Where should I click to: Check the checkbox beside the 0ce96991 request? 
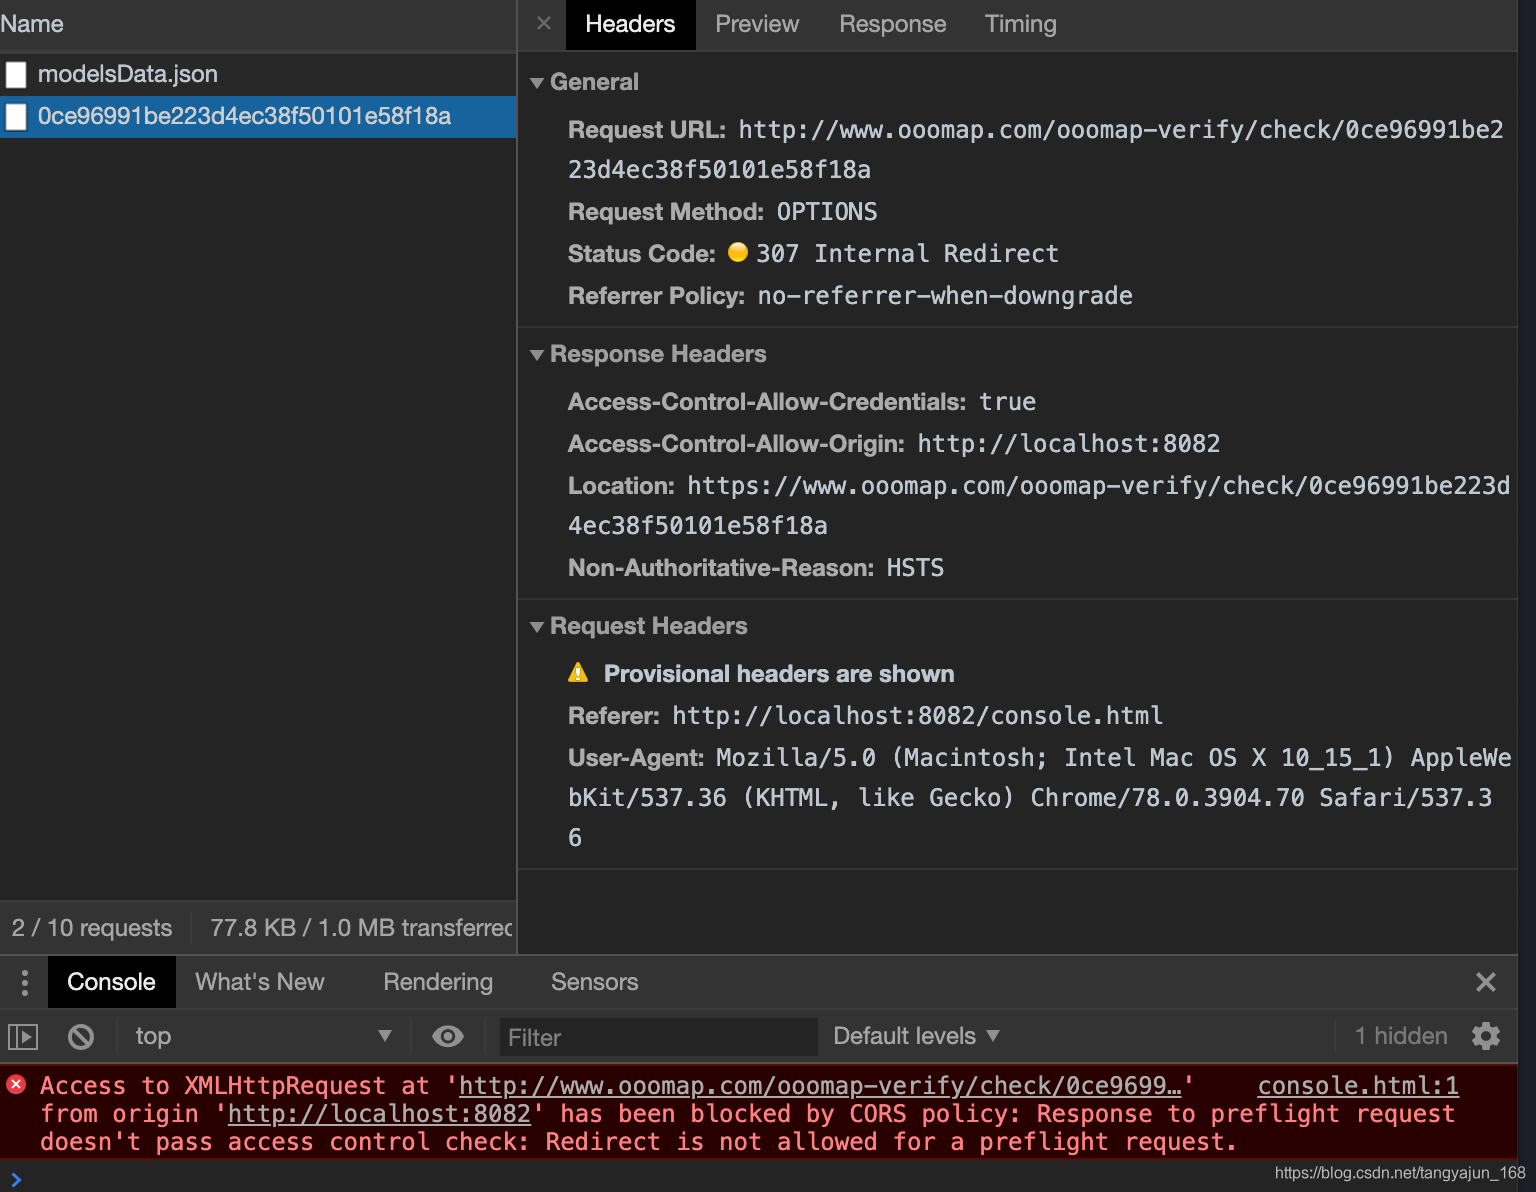click(16, 117)
